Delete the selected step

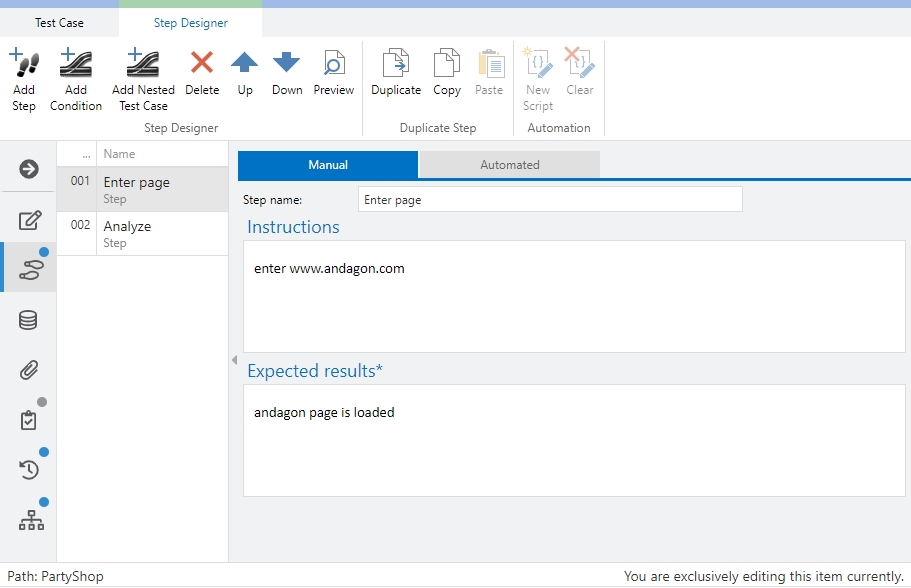202,64
